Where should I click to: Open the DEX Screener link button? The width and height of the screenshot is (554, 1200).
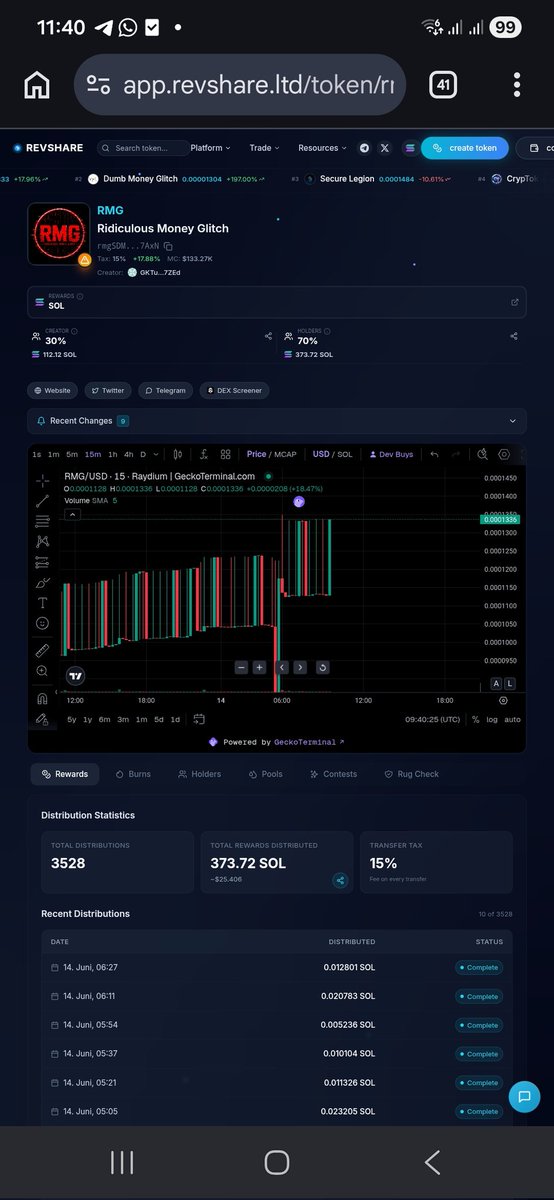pyautogui.click(x=235, y=390)
